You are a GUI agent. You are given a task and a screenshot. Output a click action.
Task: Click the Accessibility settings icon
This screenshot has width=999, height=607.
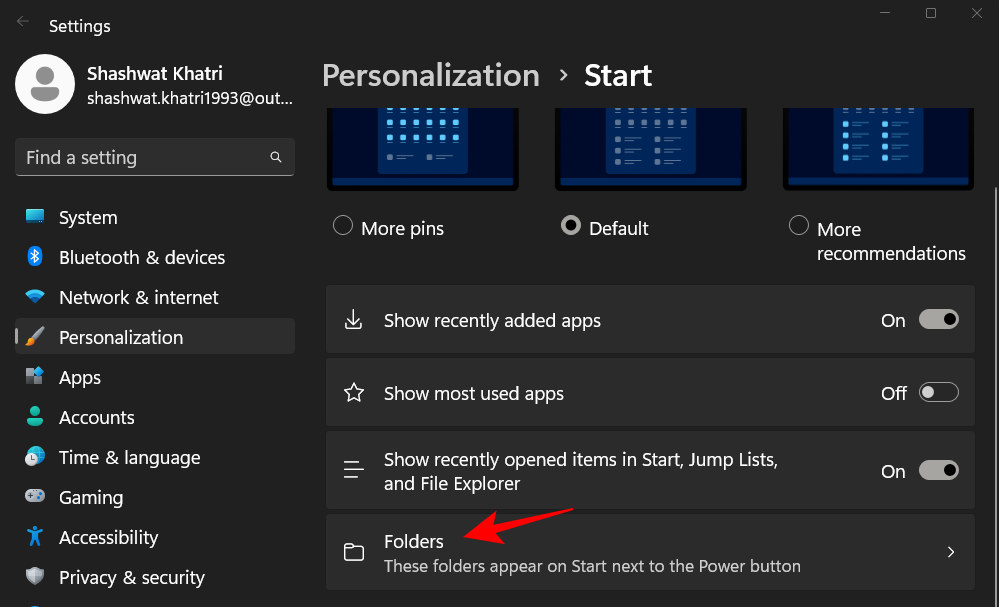(x=34, y=537)
